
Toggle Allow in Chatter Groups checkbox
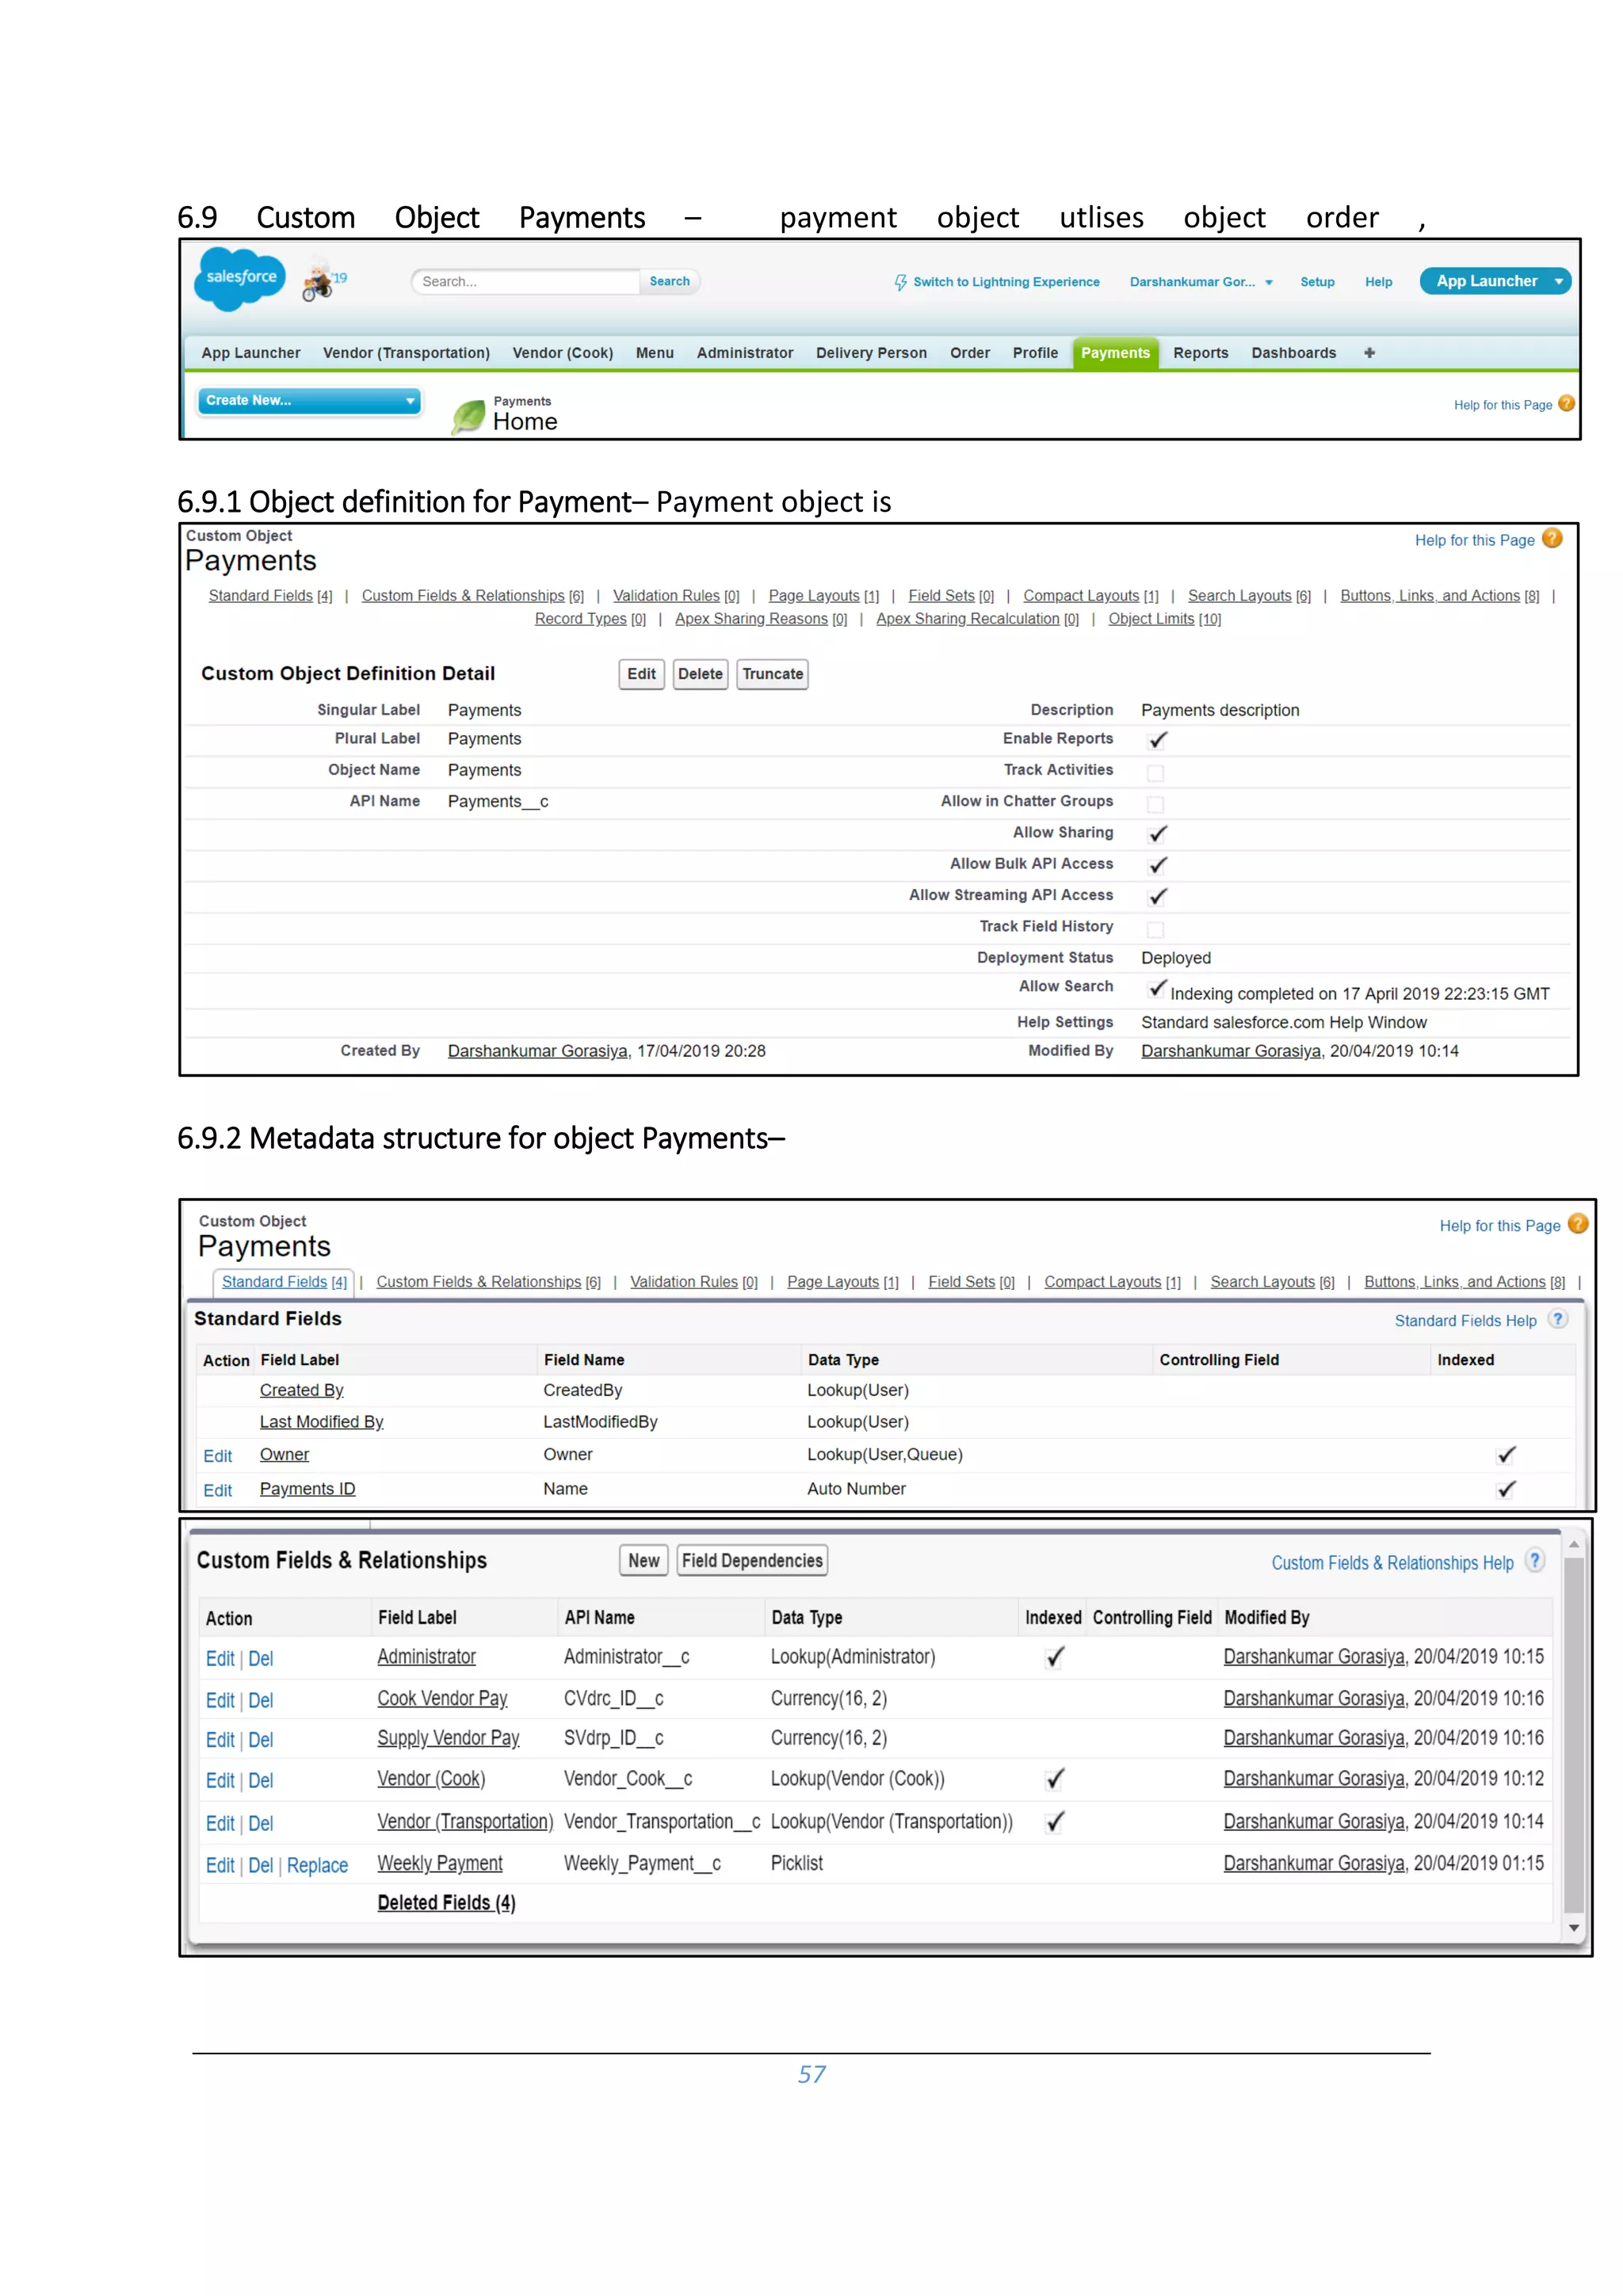coord(1155,804)
